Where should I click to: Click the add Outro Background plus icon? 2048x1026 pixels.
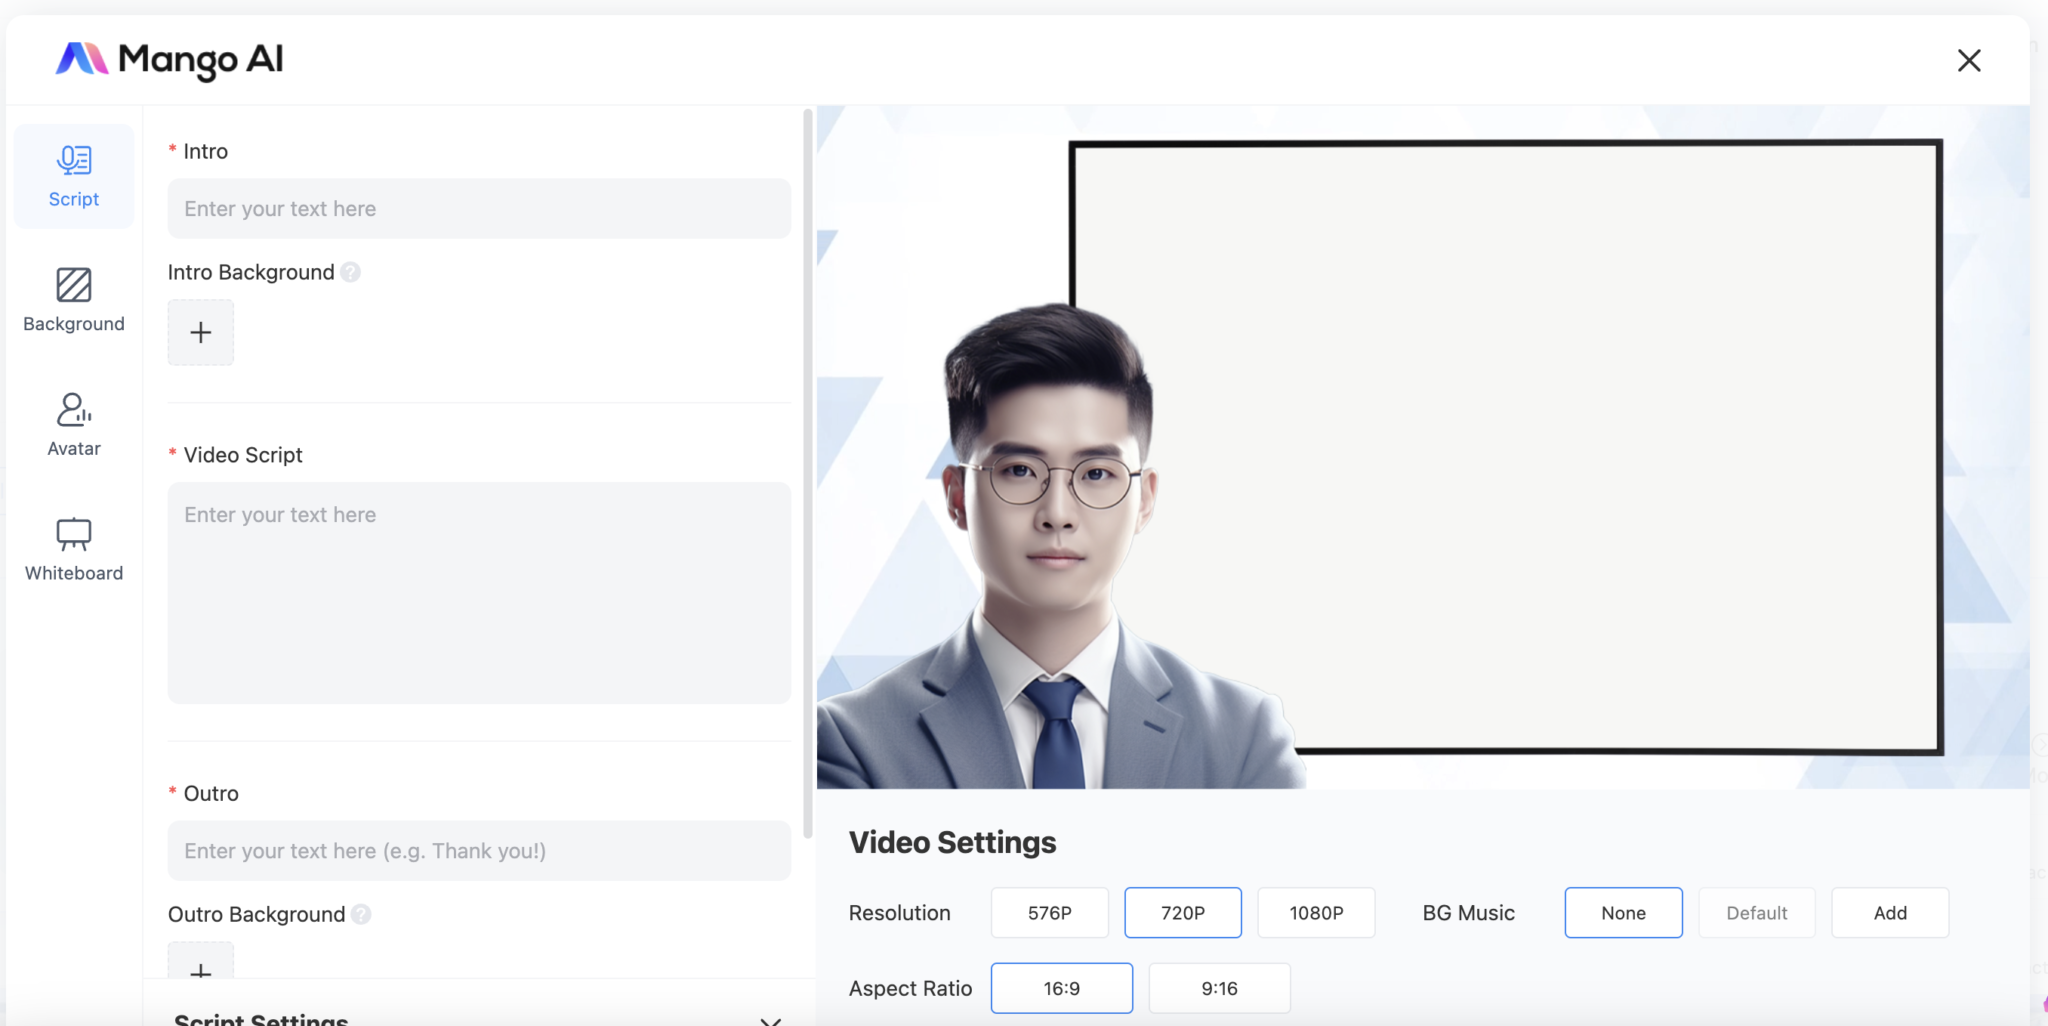coord(200,973)
